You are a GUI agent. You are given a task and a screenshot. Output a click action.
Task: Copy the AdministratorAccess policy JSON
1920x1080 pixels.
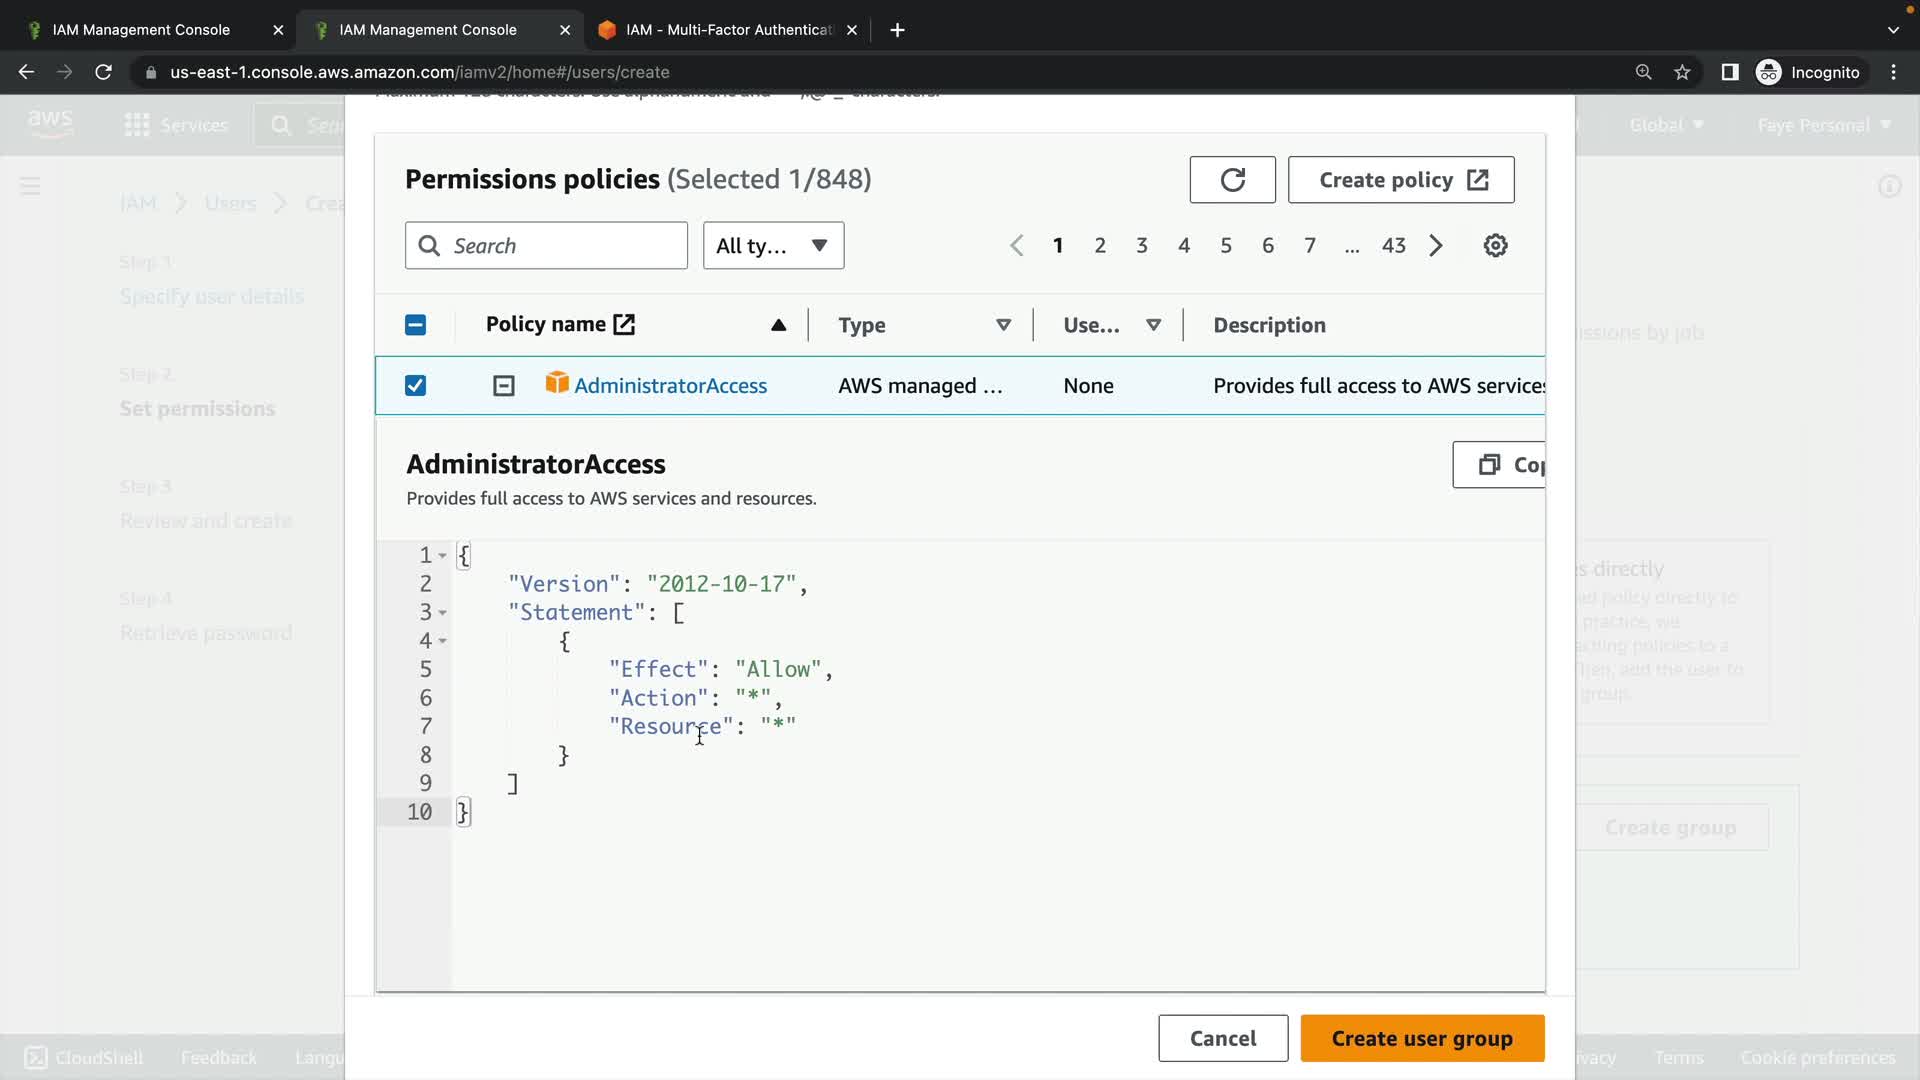click(1500, 465)
